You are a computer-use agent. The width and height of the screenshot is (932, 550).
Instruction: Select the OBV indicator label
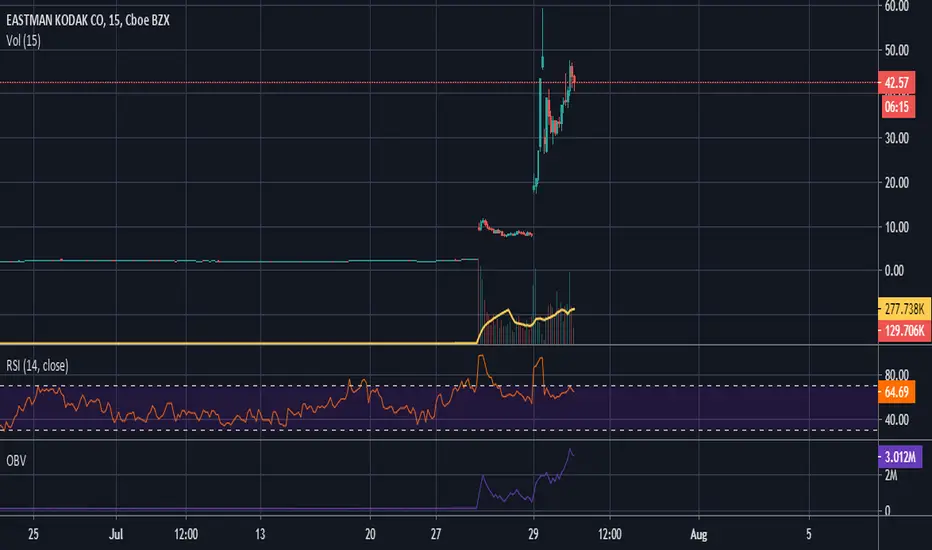[x=16, y=460]
